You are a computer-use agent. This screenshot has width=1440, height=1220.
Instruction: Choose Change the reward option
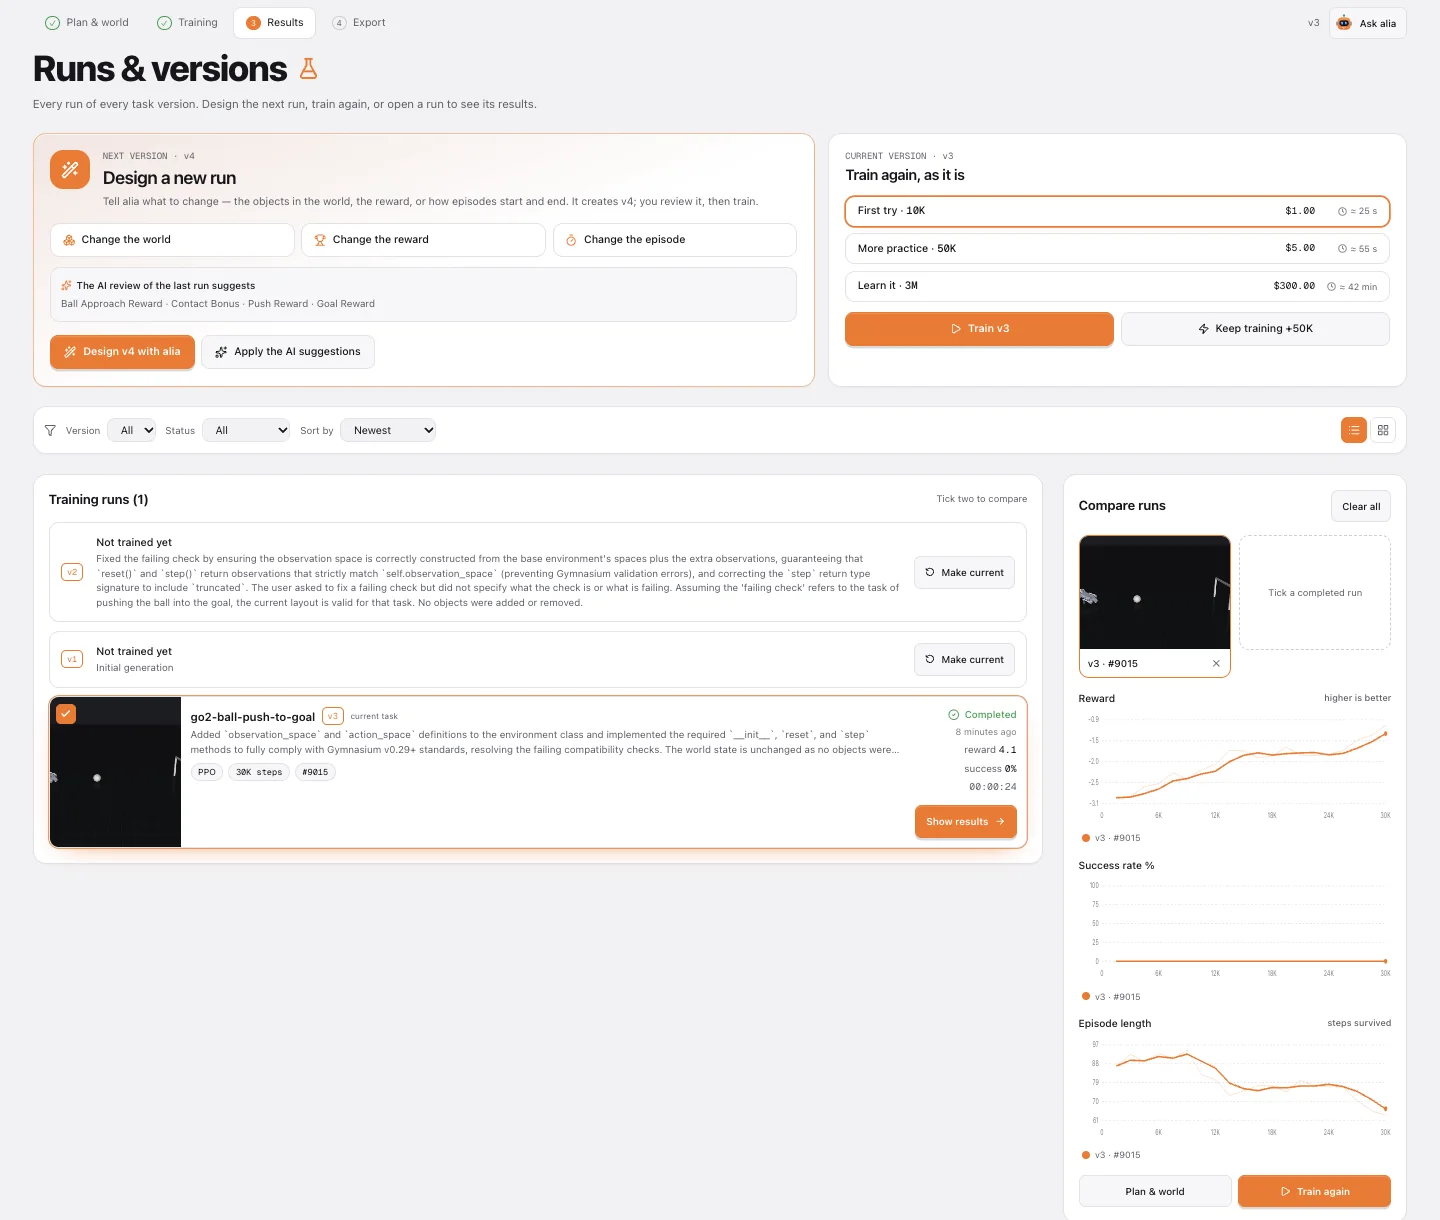pyautogui.click(x=423, y=240)
